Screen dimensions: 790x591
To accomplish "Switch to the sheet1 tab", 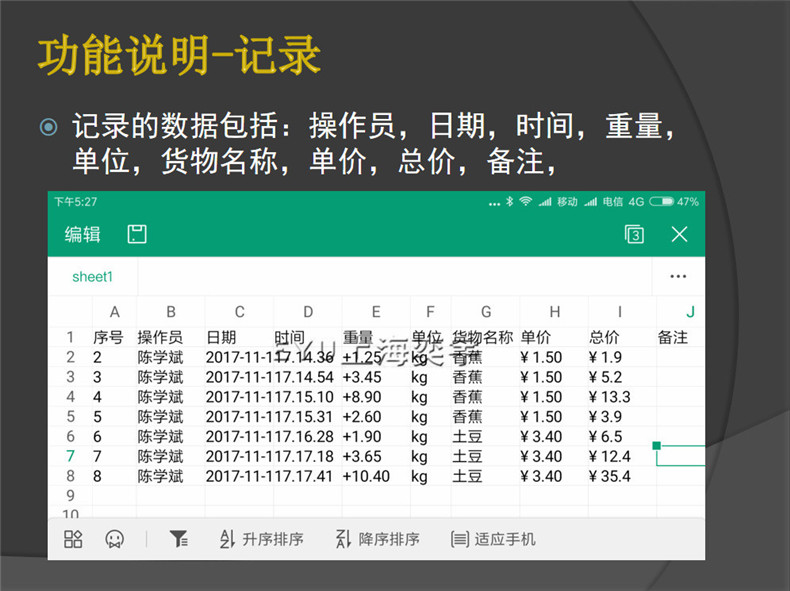I will pos(92,277).
